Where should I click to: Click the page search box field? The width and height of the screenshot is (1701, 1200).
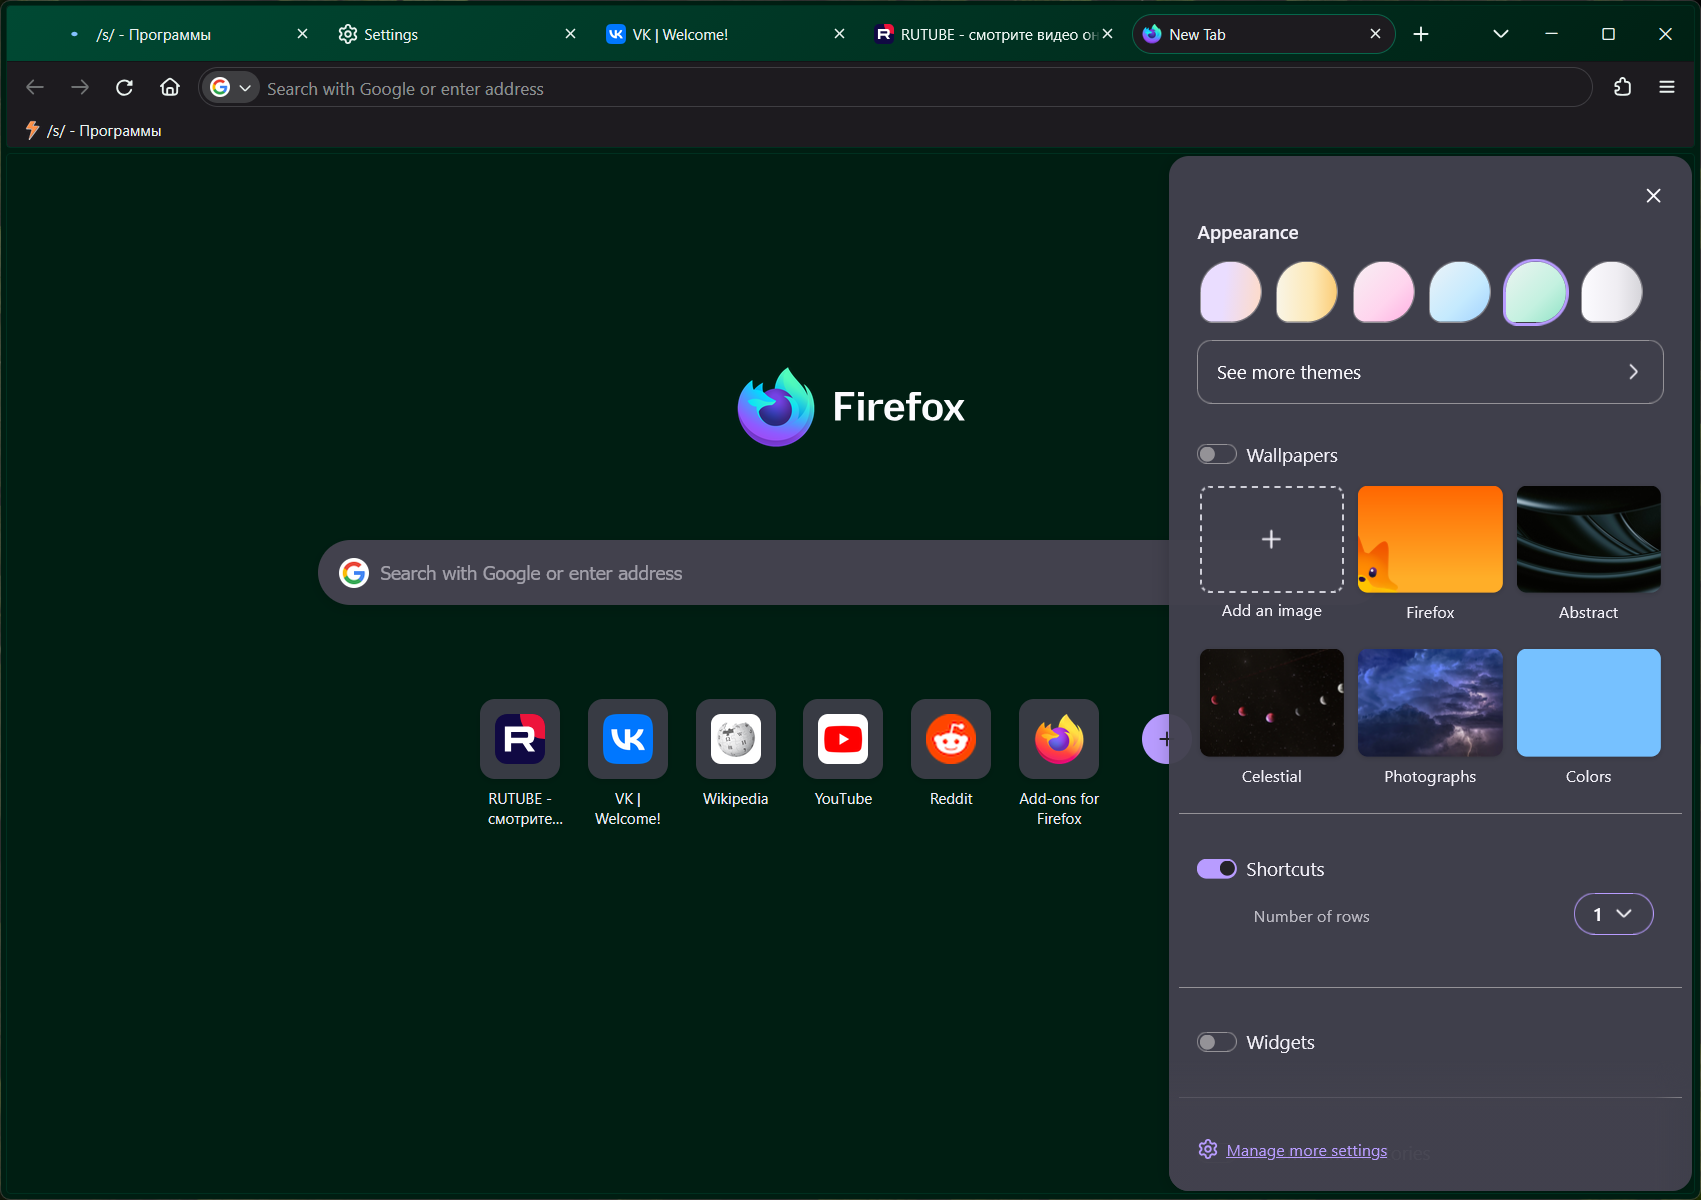pos(744,573)
